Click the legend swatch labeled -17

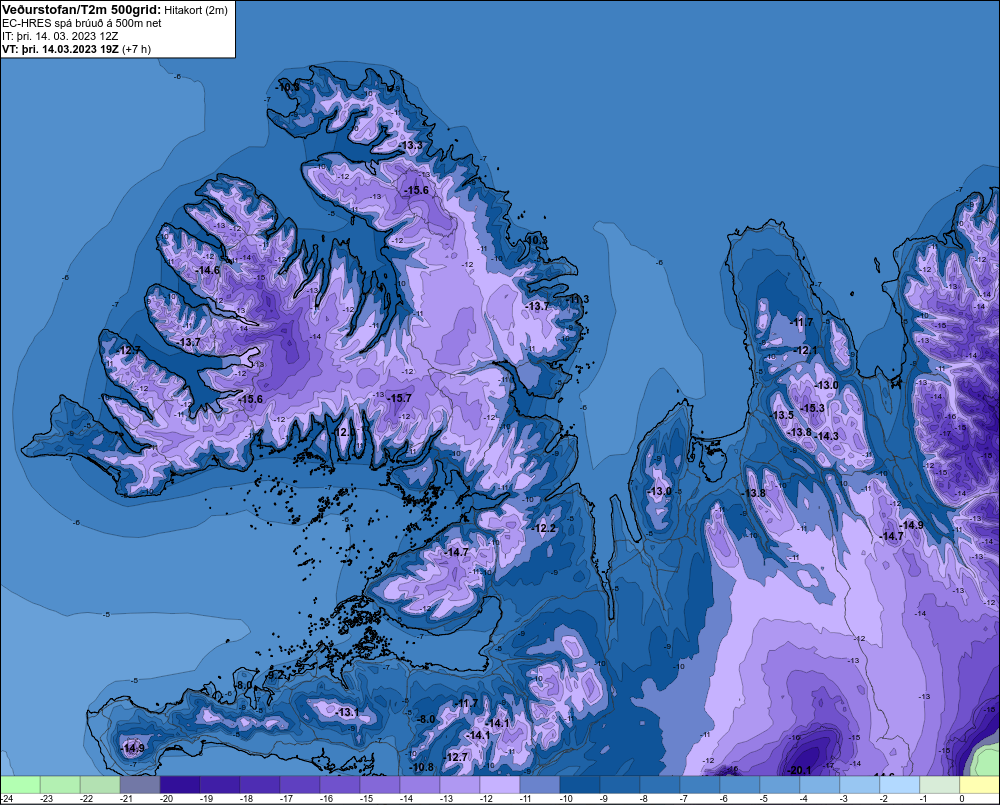point(300,784)
